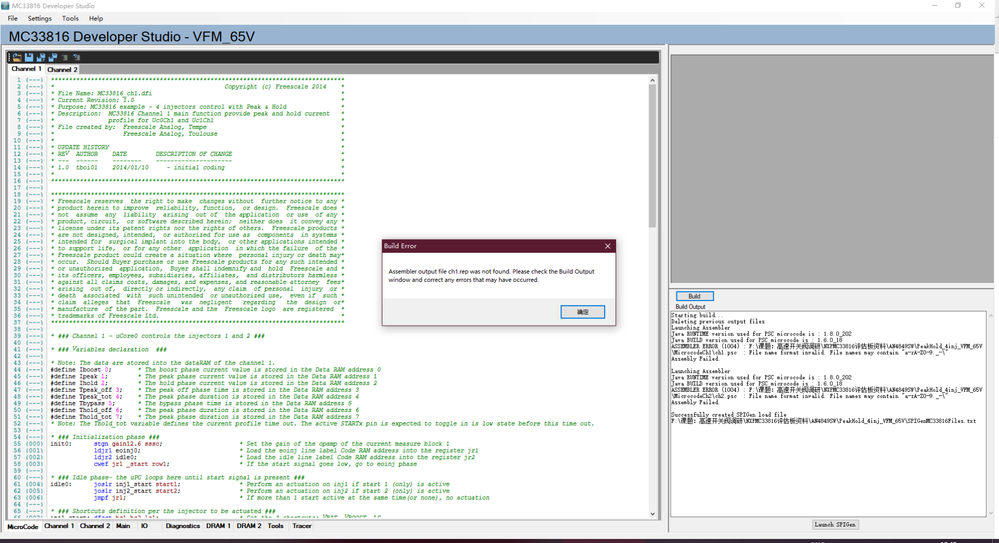
Task: Click the second double-floppy save toolbar icon
Action: coord(53,57)
